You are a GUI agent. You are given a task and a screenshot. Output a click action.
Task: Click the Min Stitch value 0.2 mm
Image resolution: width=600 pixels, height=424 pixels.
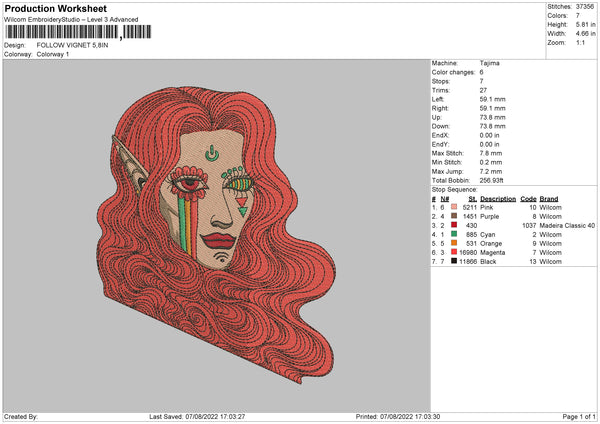(x=491, y=162)
